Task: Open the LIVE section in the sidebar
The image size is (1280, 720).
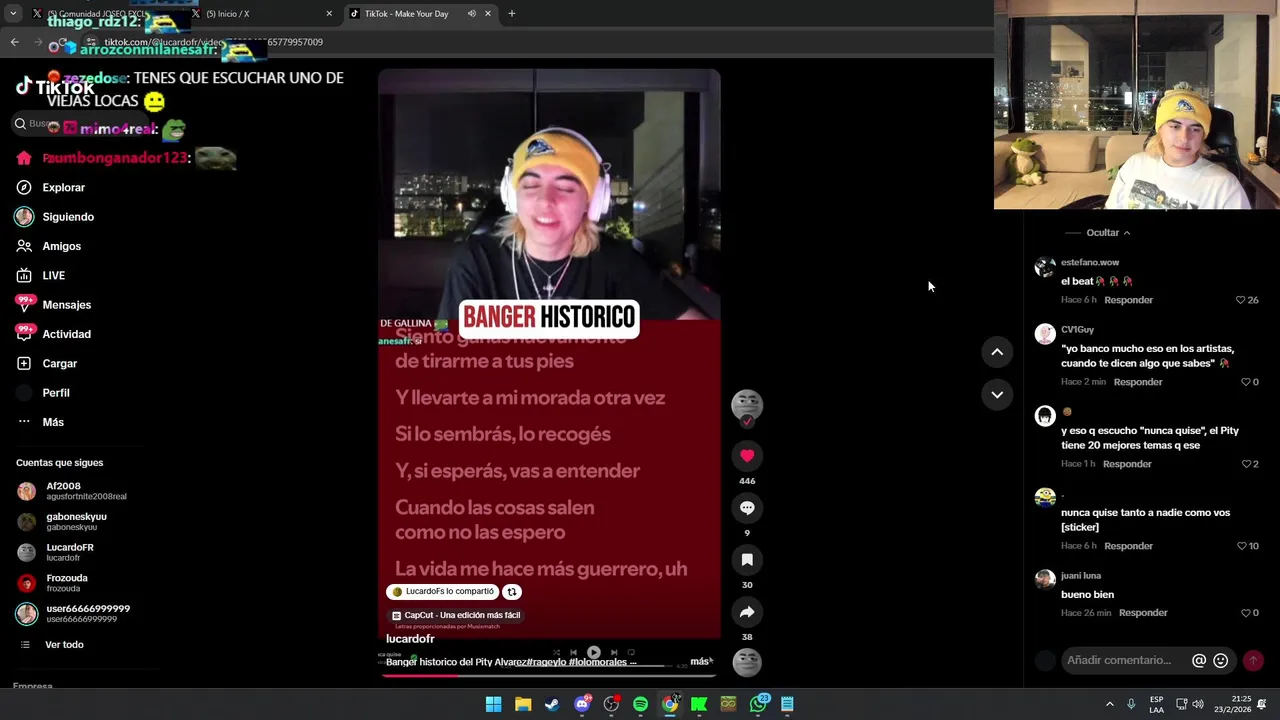Action: [x=54, y=275]
